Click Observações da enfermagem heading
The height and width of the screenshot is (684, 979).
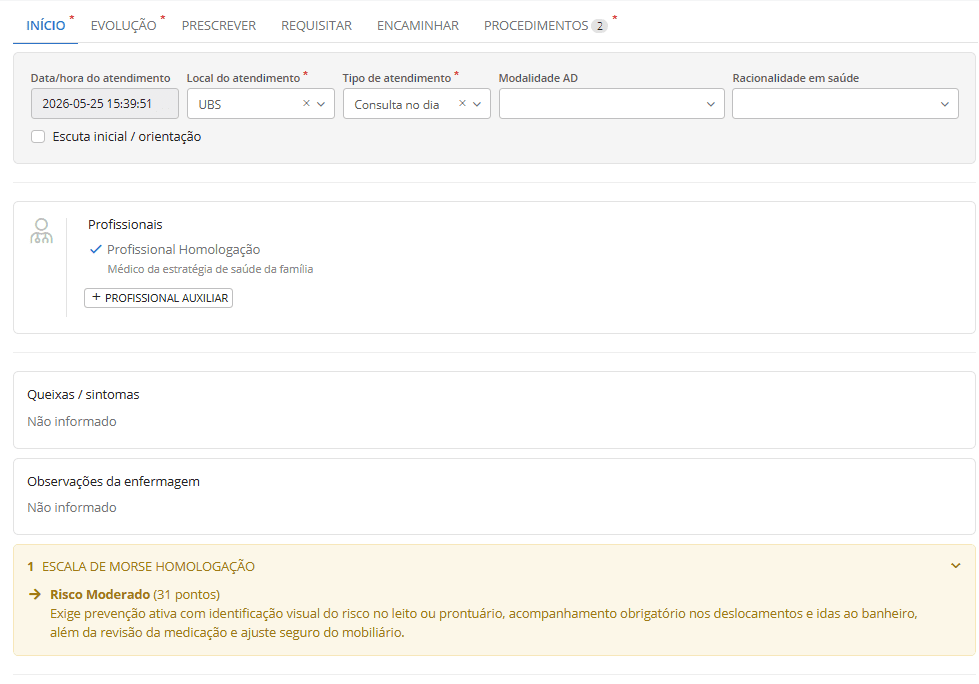113,481
